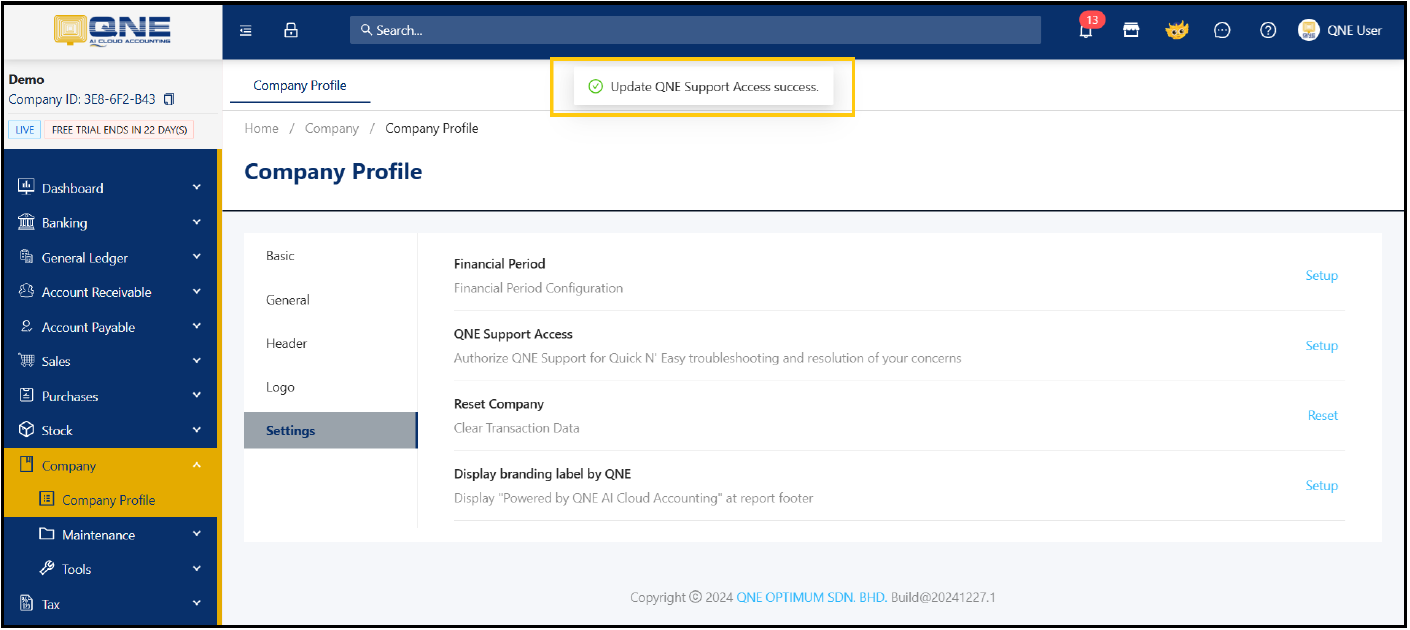Click the Company Profile page heading
The image size is (1410, 630).
[x=333, y=171]
